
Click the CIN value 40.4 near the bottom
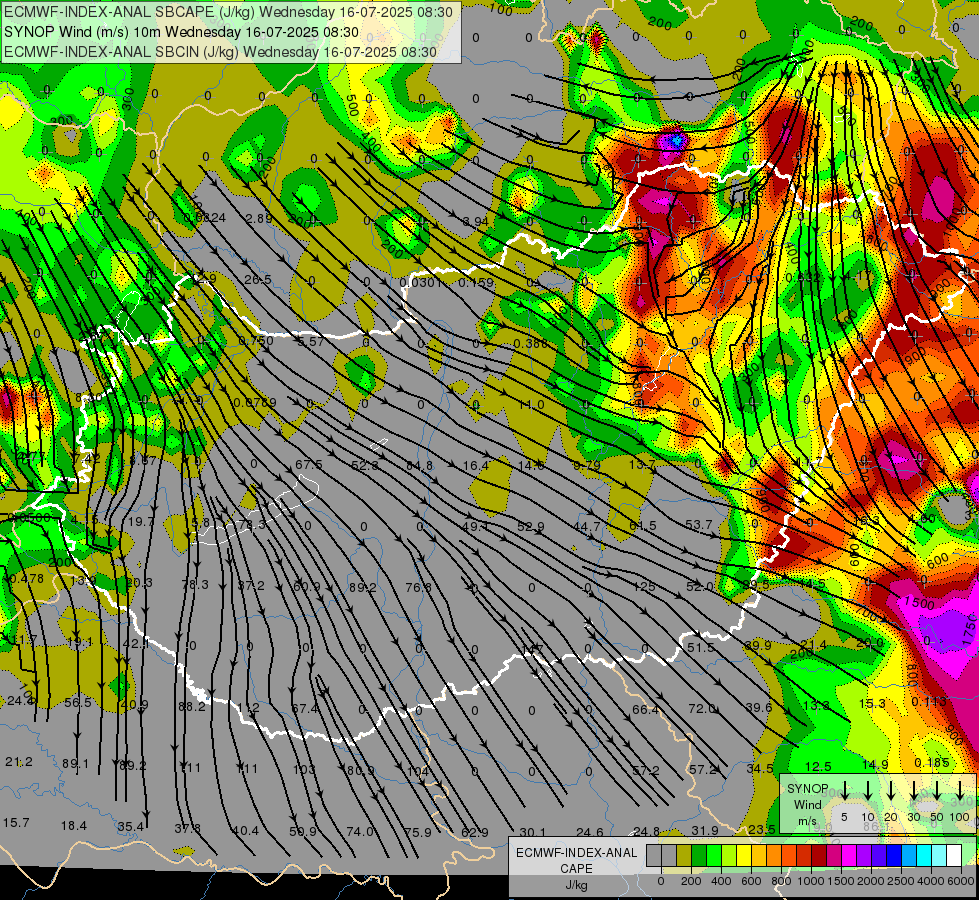coord(245,831)
